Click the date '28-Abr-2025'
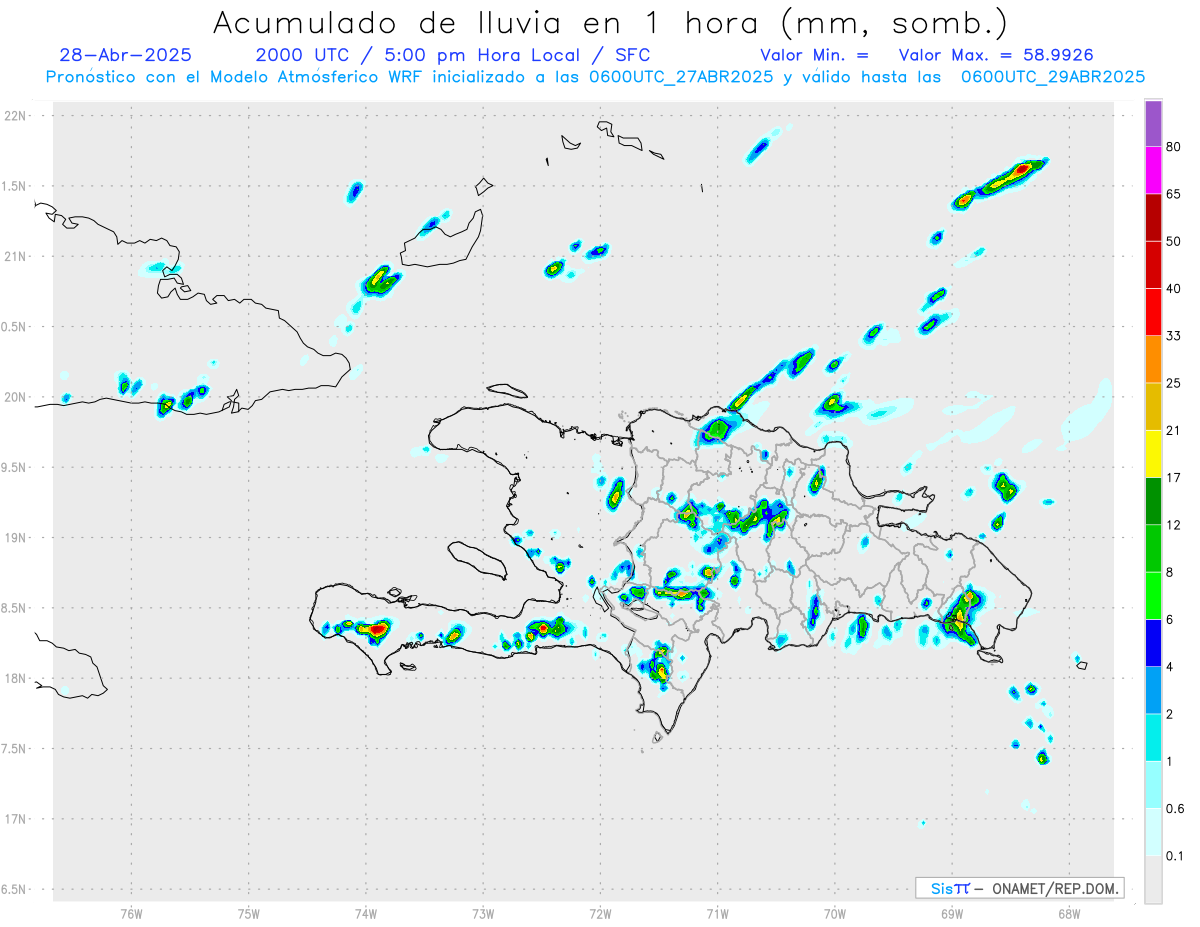The image size is (1200, 927). pos(126,55)
